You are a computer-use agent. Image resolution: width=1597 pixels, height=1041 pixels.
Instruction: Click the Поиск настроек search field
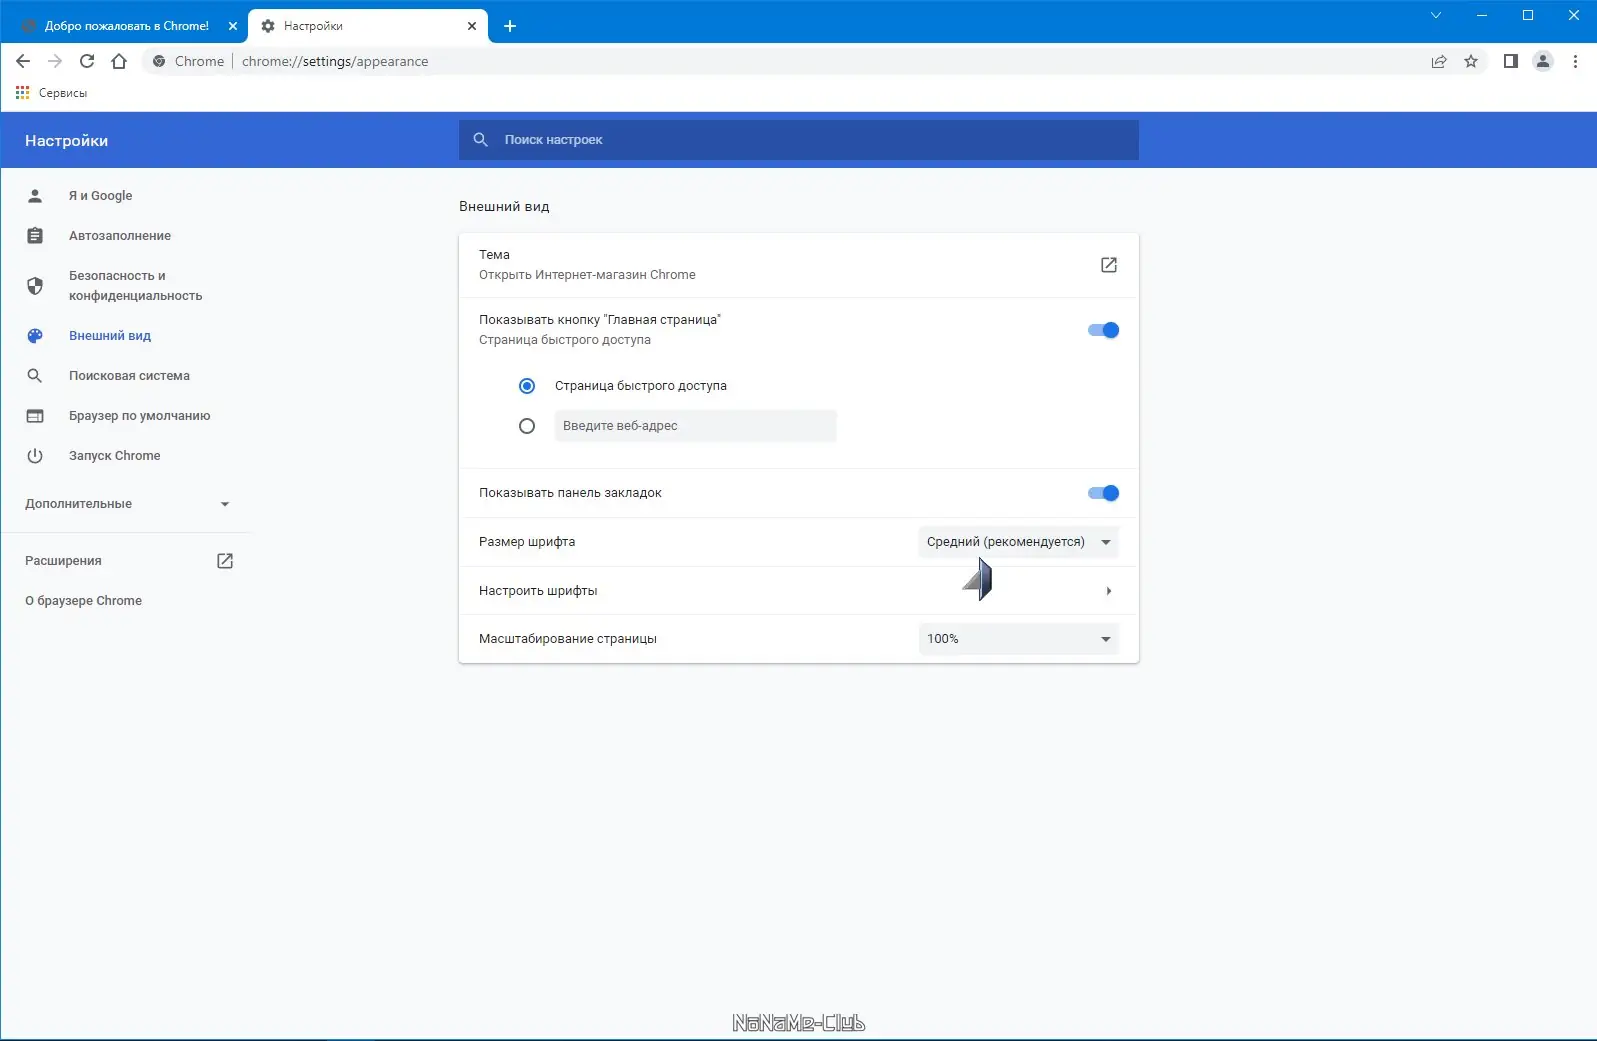(x=799, y=140)
